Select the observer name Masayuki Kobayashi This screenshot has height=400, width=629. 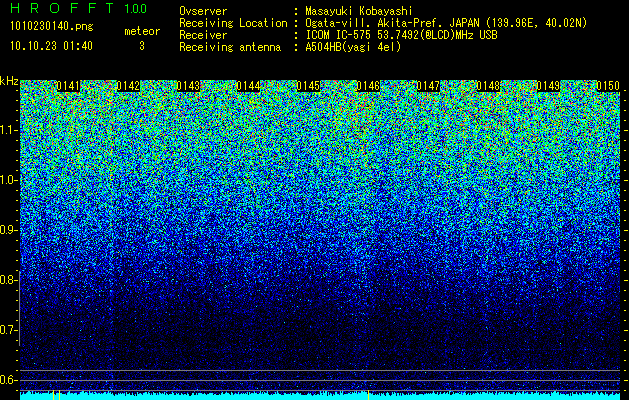coord(359,11)
